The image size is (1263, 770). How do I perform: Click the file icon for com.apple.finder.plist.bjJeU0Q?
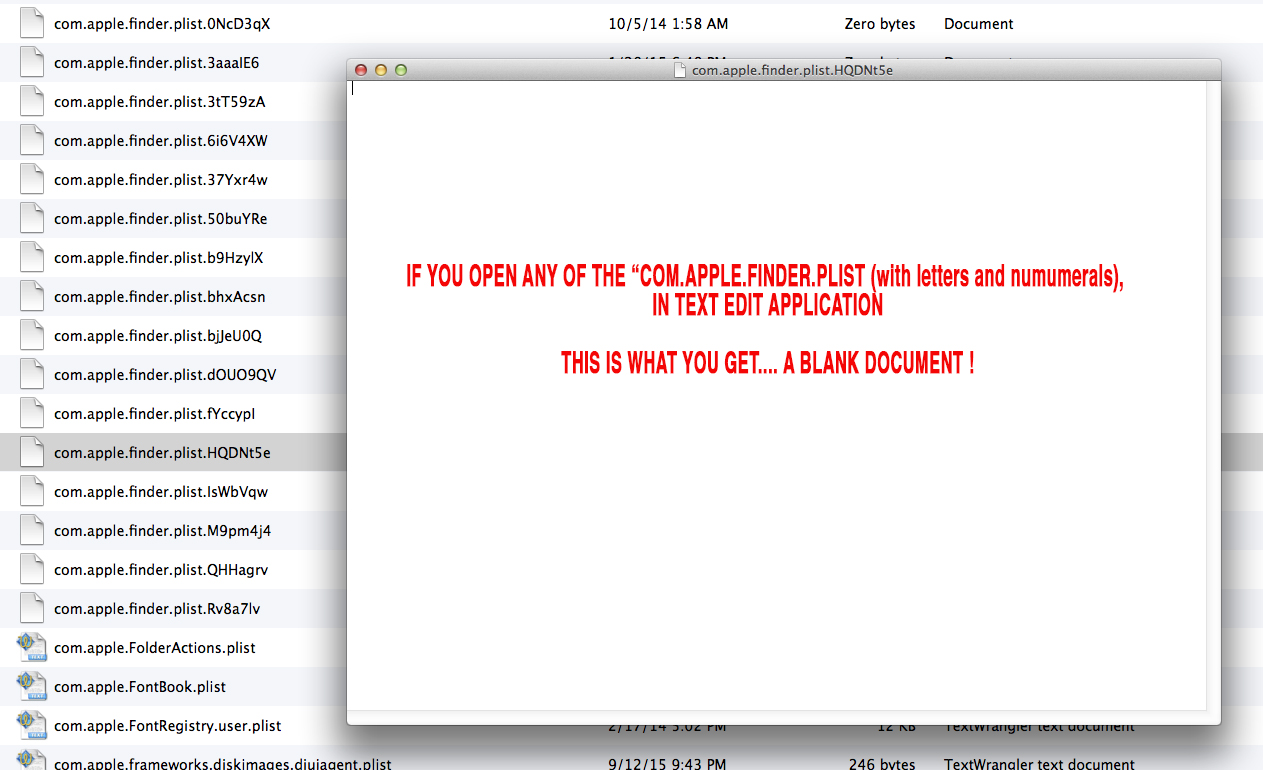tap(32, 336)
